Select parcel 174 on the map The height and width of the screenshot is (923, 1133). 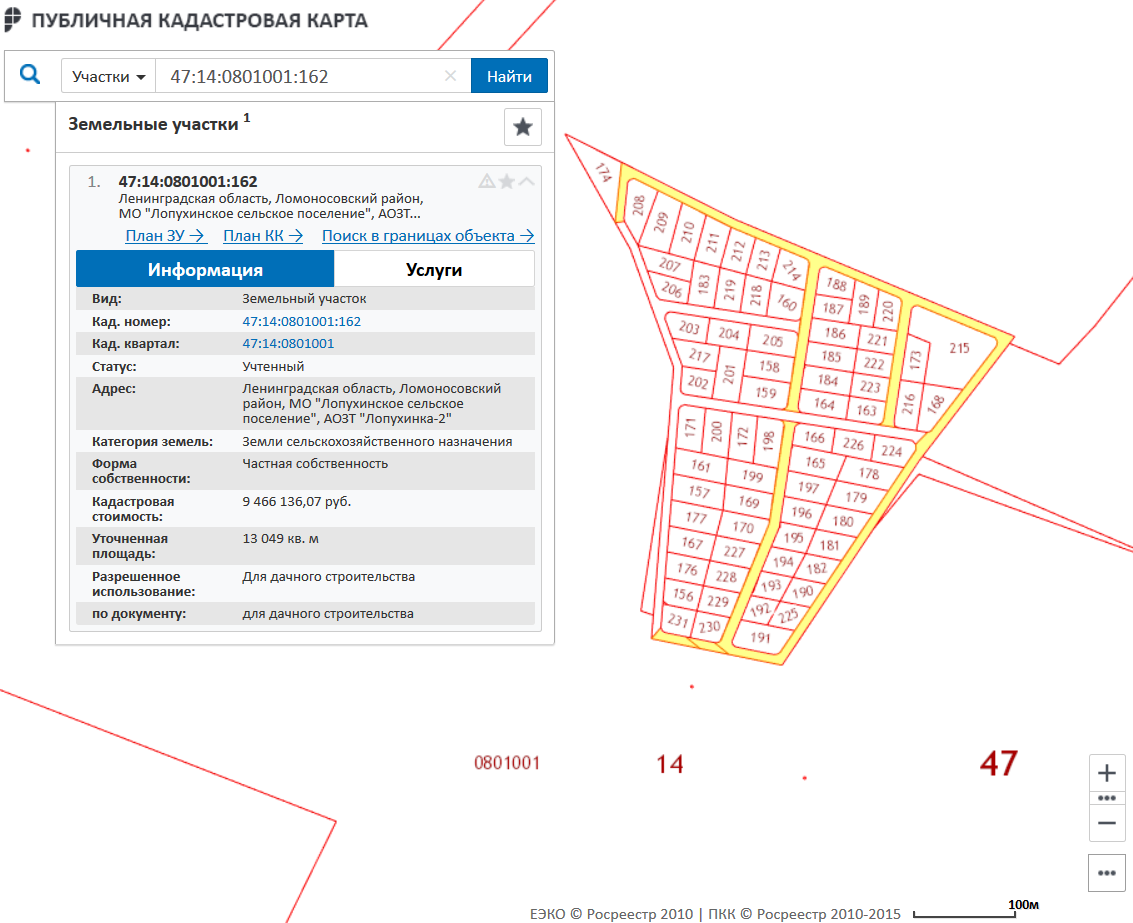603,172
